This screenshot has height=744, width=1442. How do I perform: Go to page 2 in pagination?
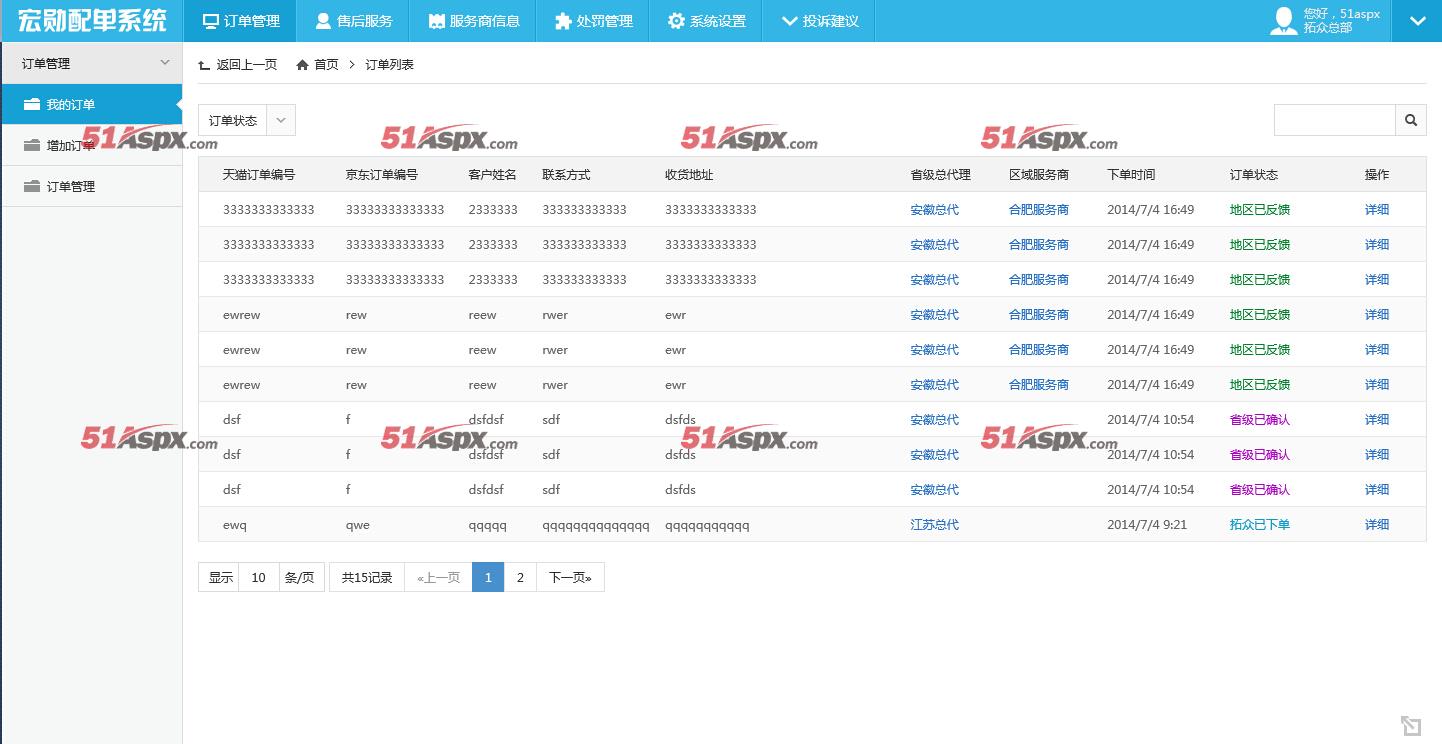tap(520, 577)
